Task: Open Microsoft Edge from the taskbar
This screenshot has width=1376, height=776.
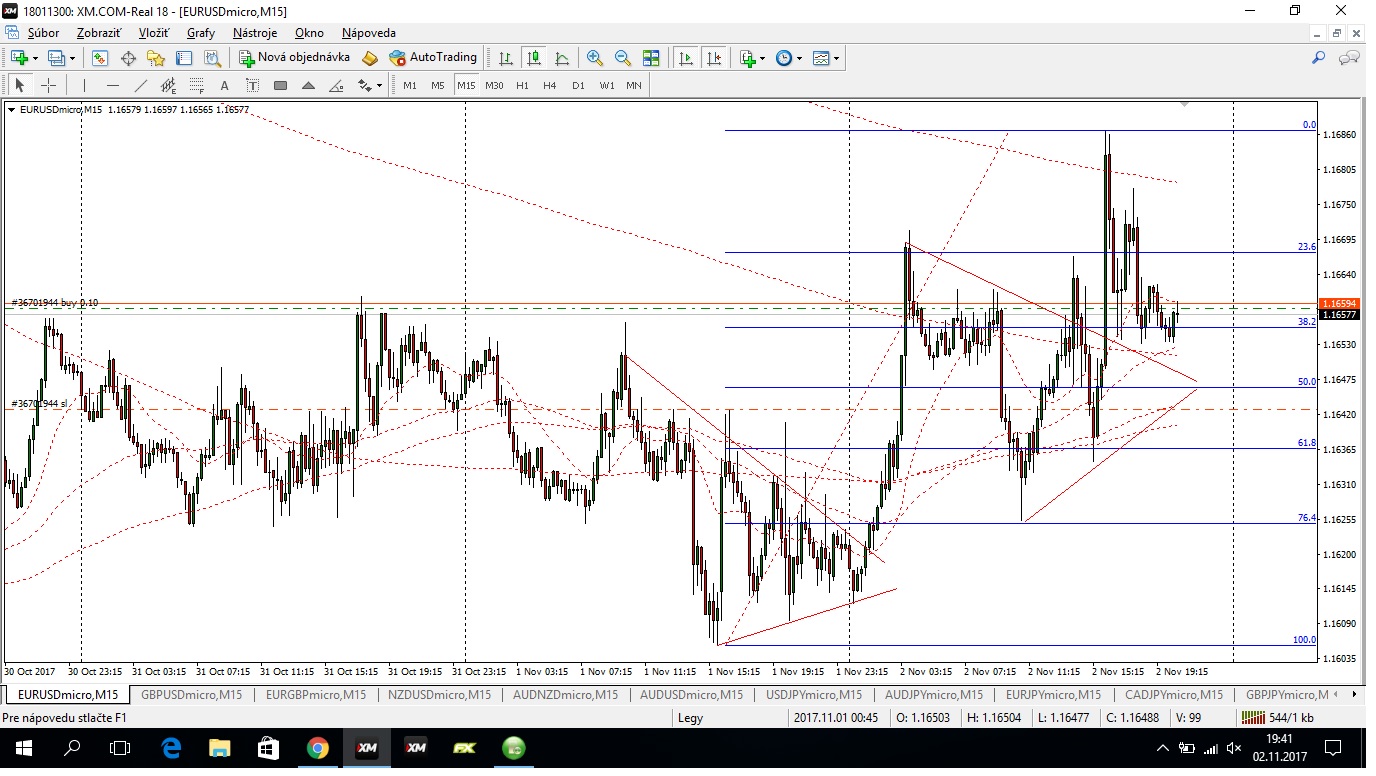Action: [171, 748]
